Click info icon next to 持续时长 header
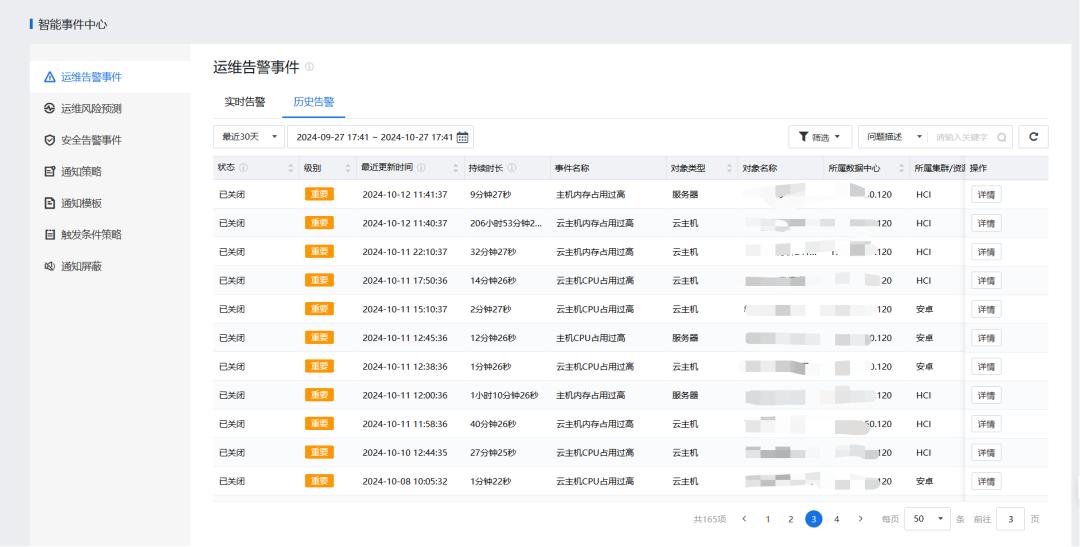The width and height of the screenshot is (1080, 547). 512,167
